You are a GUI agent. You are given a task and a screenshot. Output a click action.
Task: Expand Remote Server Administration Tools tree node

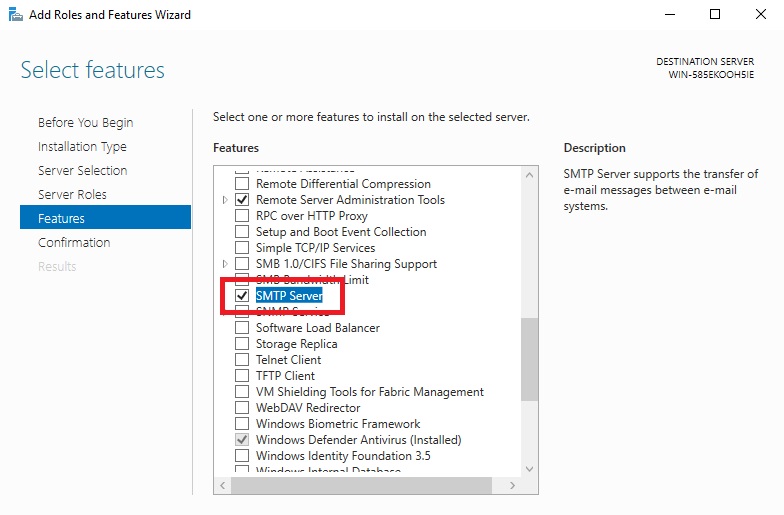[225, 200]
